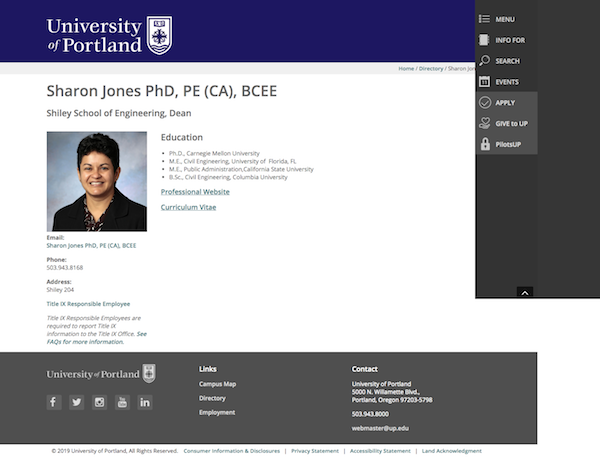Image resolution: width=600 pixels, height=457 pixels.
Task: Open the Facebook icon in footer
Action: pyautogui.click(x=54, y=402)
